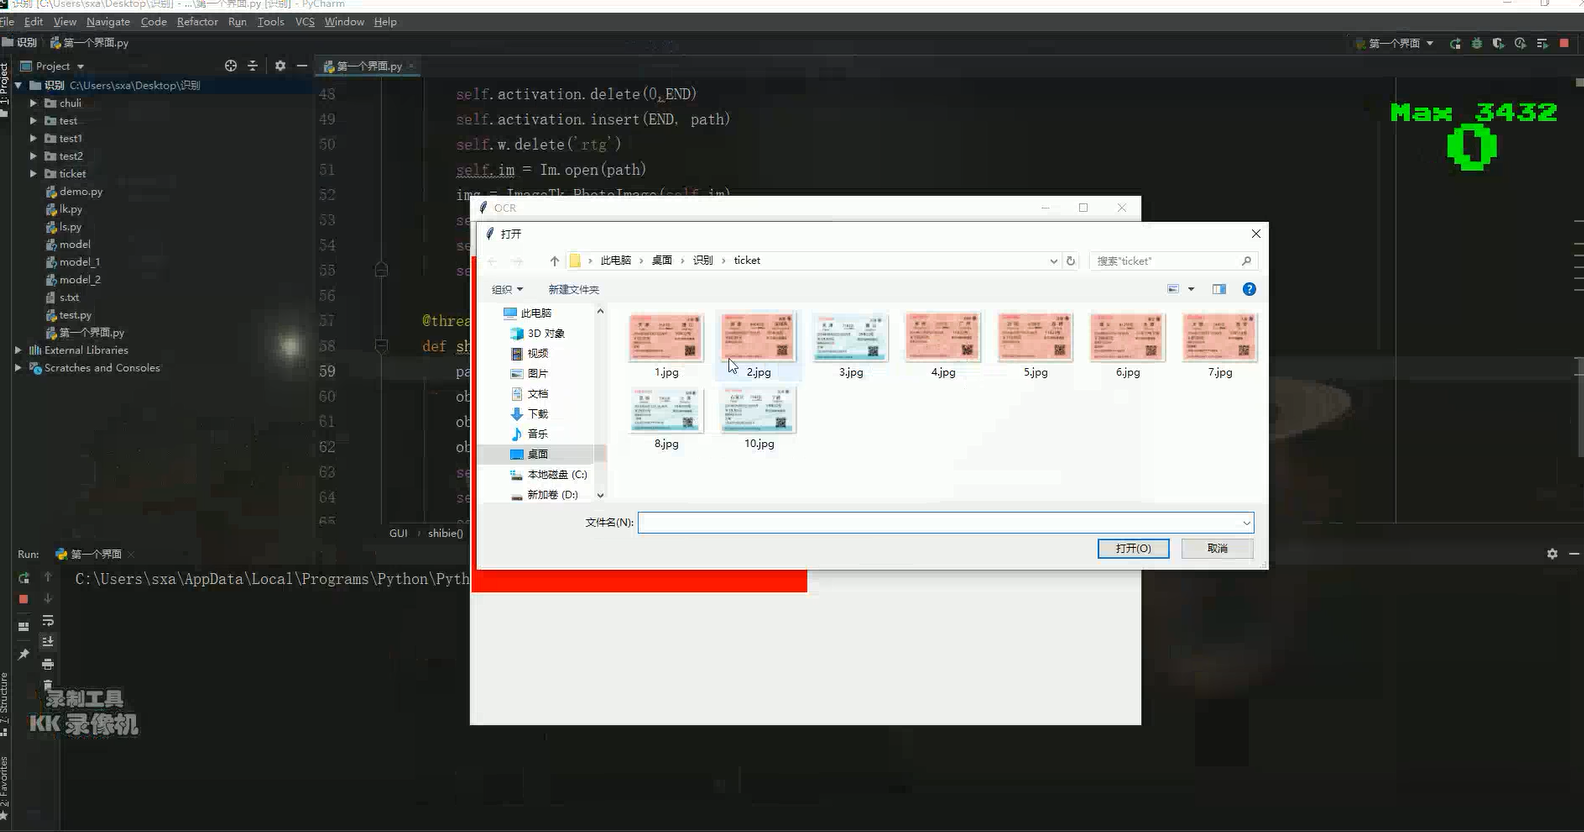Open the Refactor menu in PyCharm
The height and width of the screenshot is (832, 1584).
point(197,21)
